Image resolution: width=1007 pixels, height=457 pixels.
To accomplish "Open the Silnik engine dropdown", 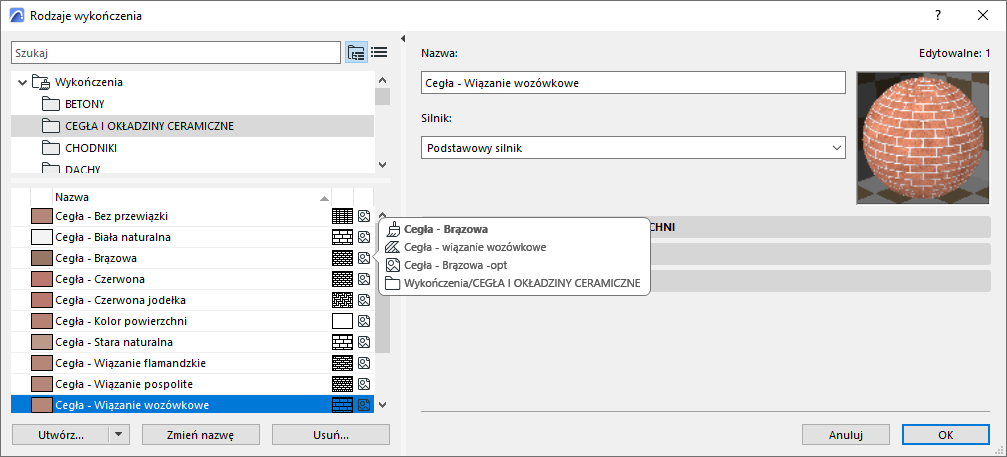I will click(634, 148).
